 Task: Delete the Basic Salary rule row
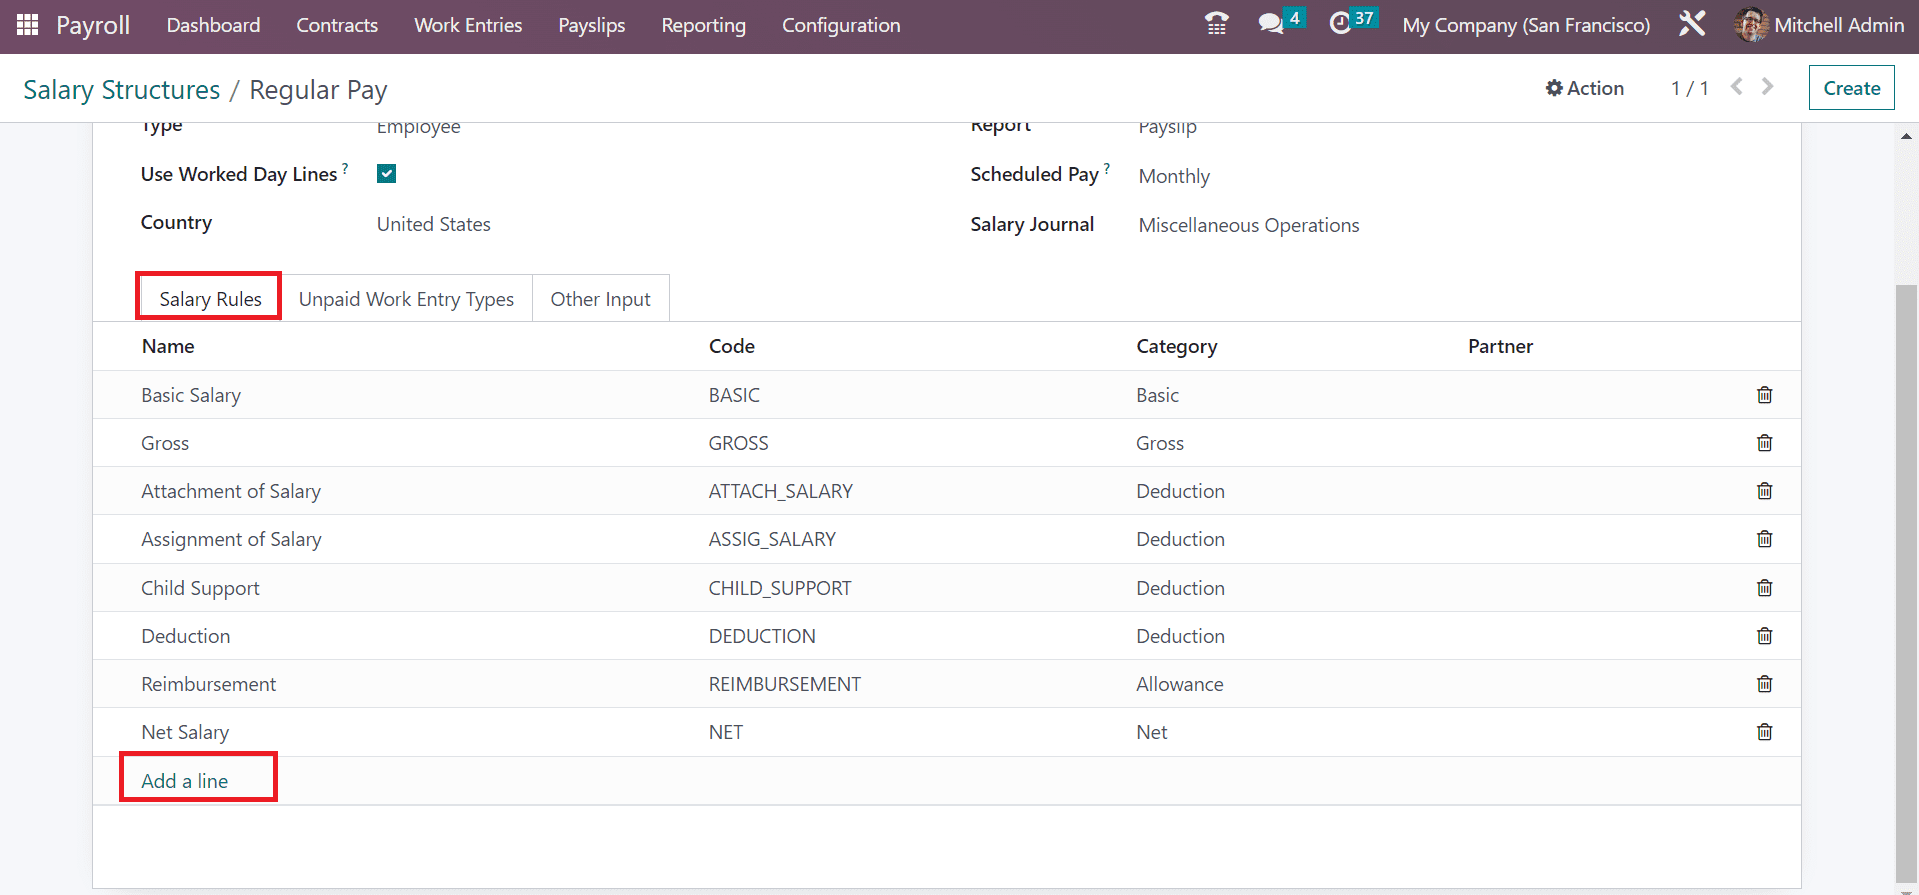click(1764, 395)
